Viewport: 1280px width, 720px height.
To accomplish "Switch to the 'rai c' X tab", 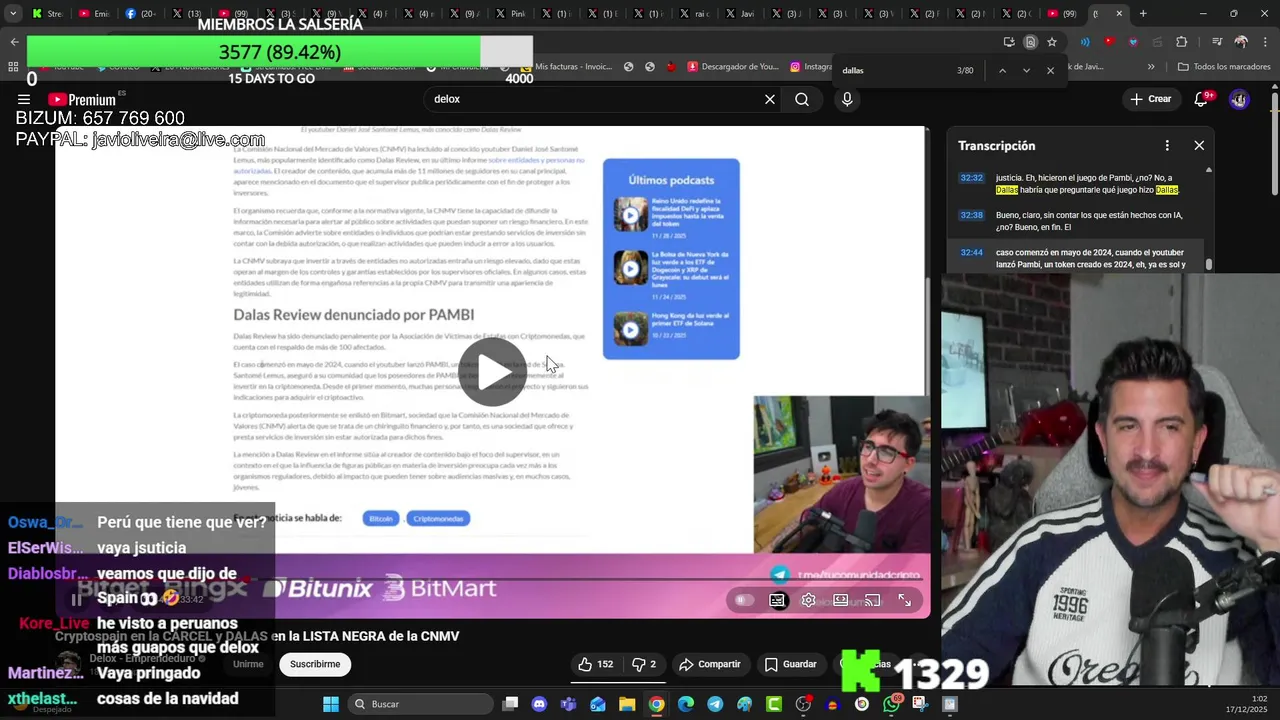I will tap(694, 14).
